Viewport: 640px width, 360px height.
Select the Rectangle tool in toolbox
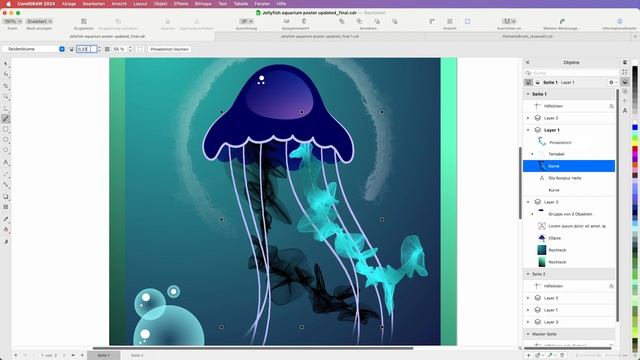click(5, 129)
